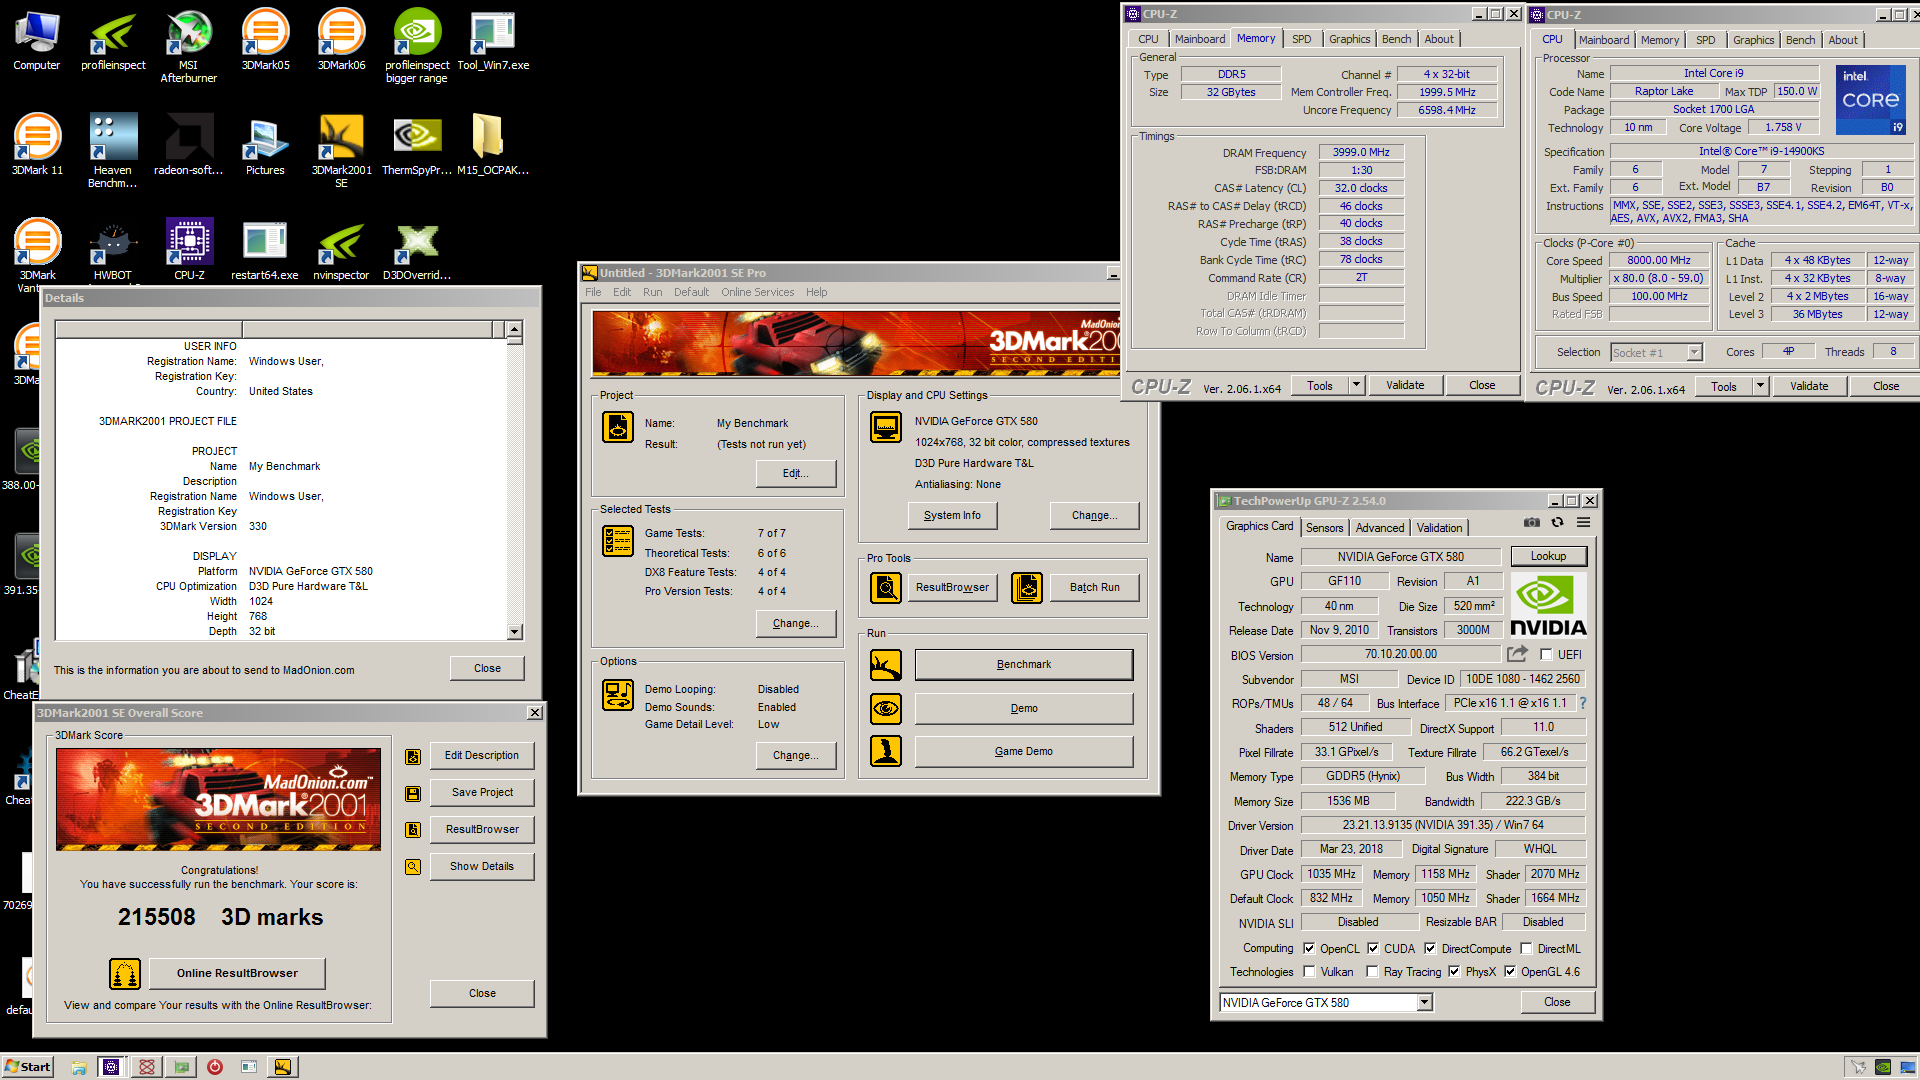1920x1080 pixels.
Task: Toggle the DirectML checkbox
Action: 1526,949
